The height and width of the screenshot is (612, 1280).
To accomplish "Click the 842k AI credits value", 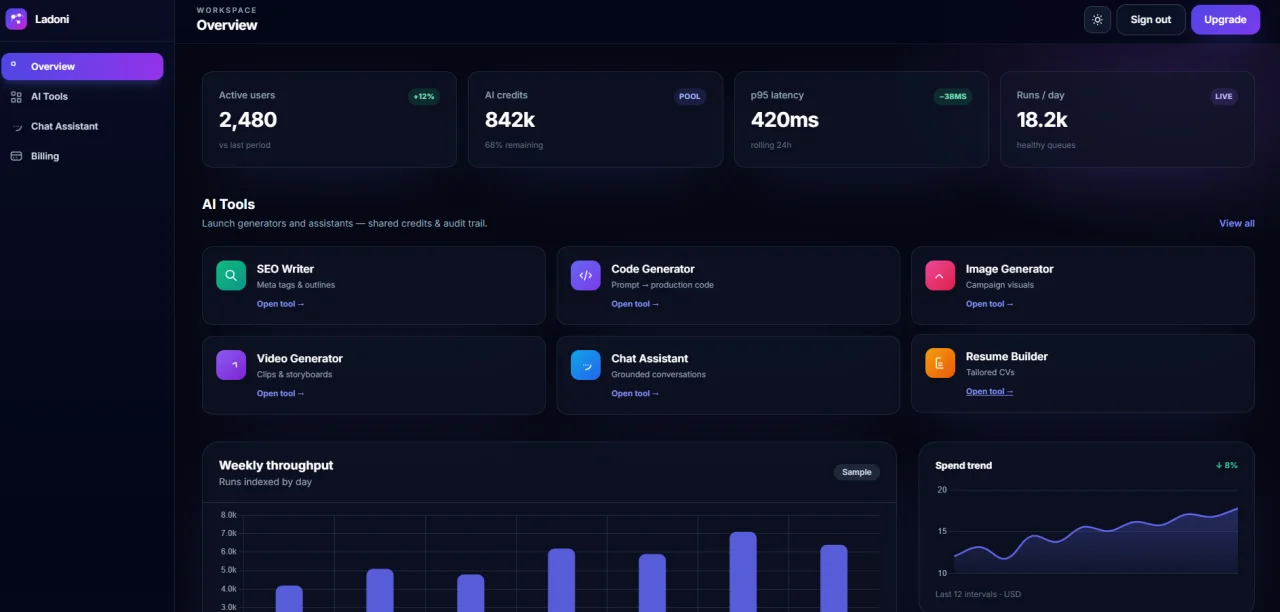I will 510,120.
